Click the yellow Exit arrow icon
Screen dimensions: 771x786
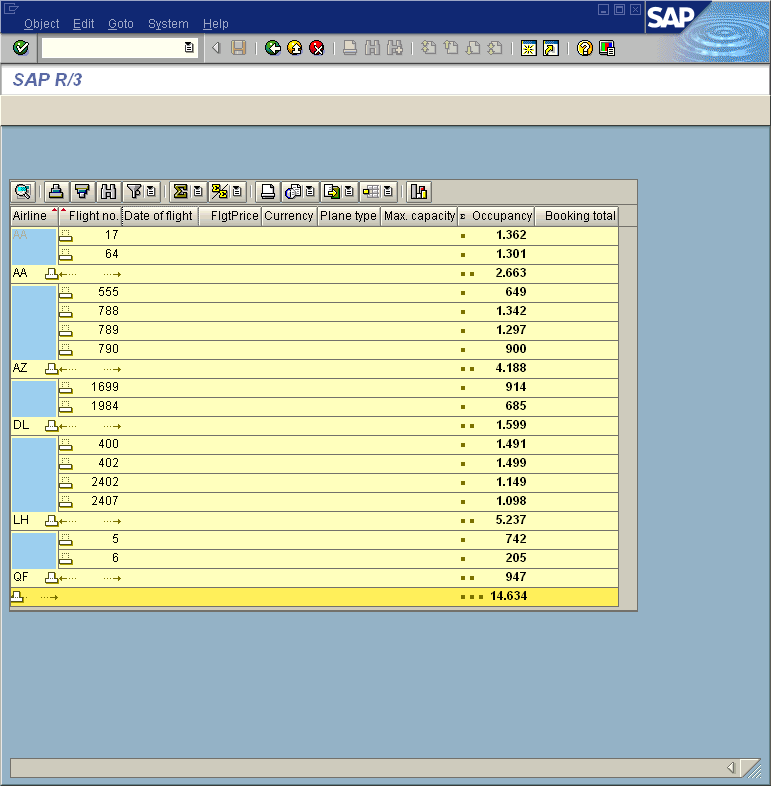[x=295, y=48]
